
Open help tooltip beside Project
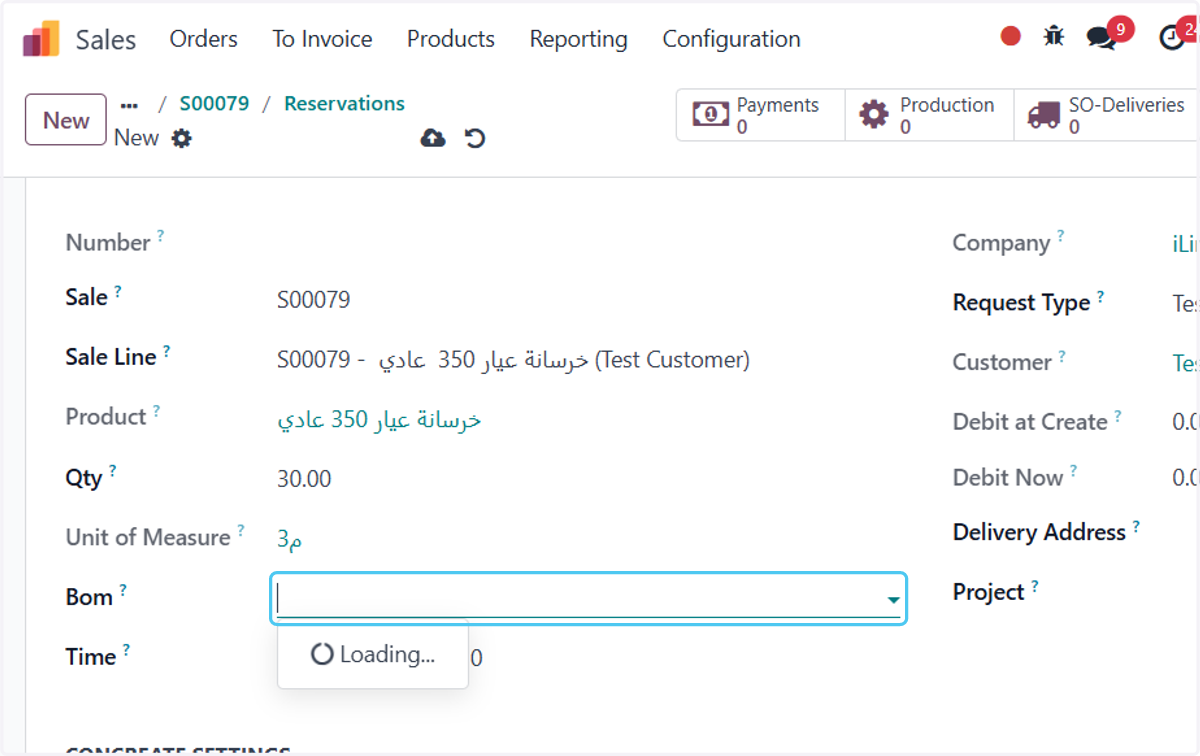tap(1034, 586)
